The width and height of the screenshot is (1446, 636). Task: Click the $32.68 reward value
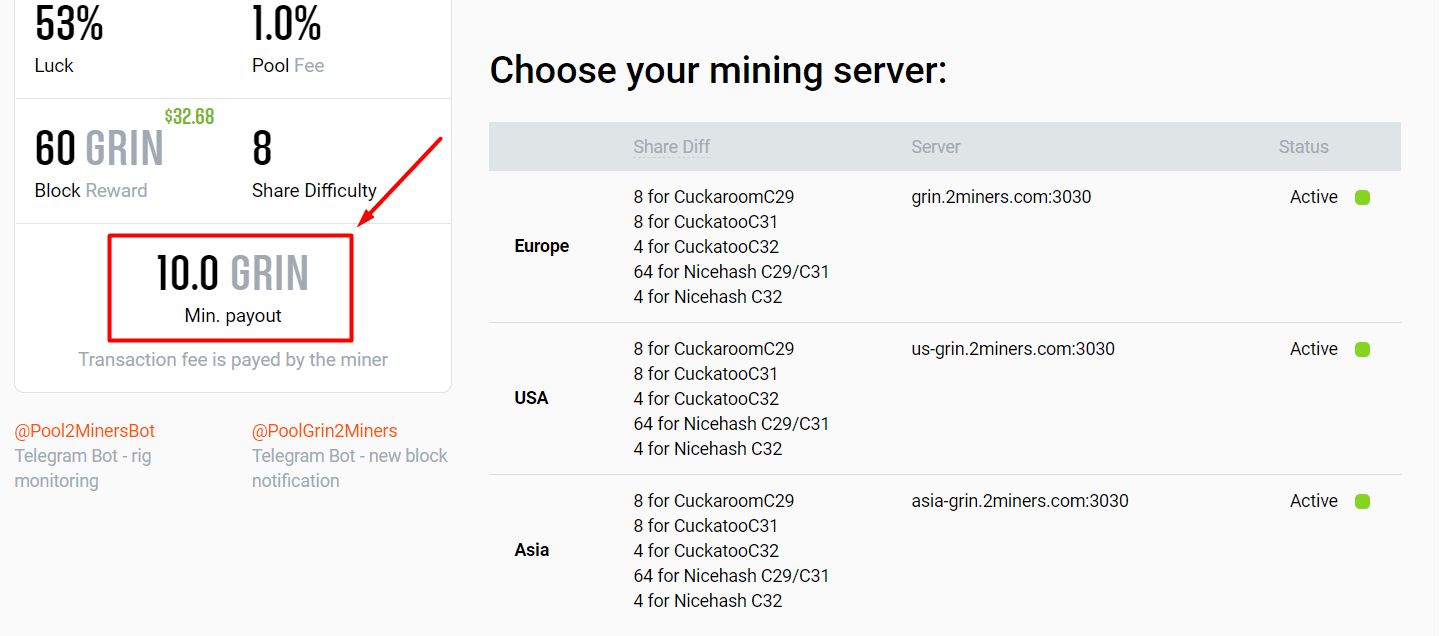[189, 116]
